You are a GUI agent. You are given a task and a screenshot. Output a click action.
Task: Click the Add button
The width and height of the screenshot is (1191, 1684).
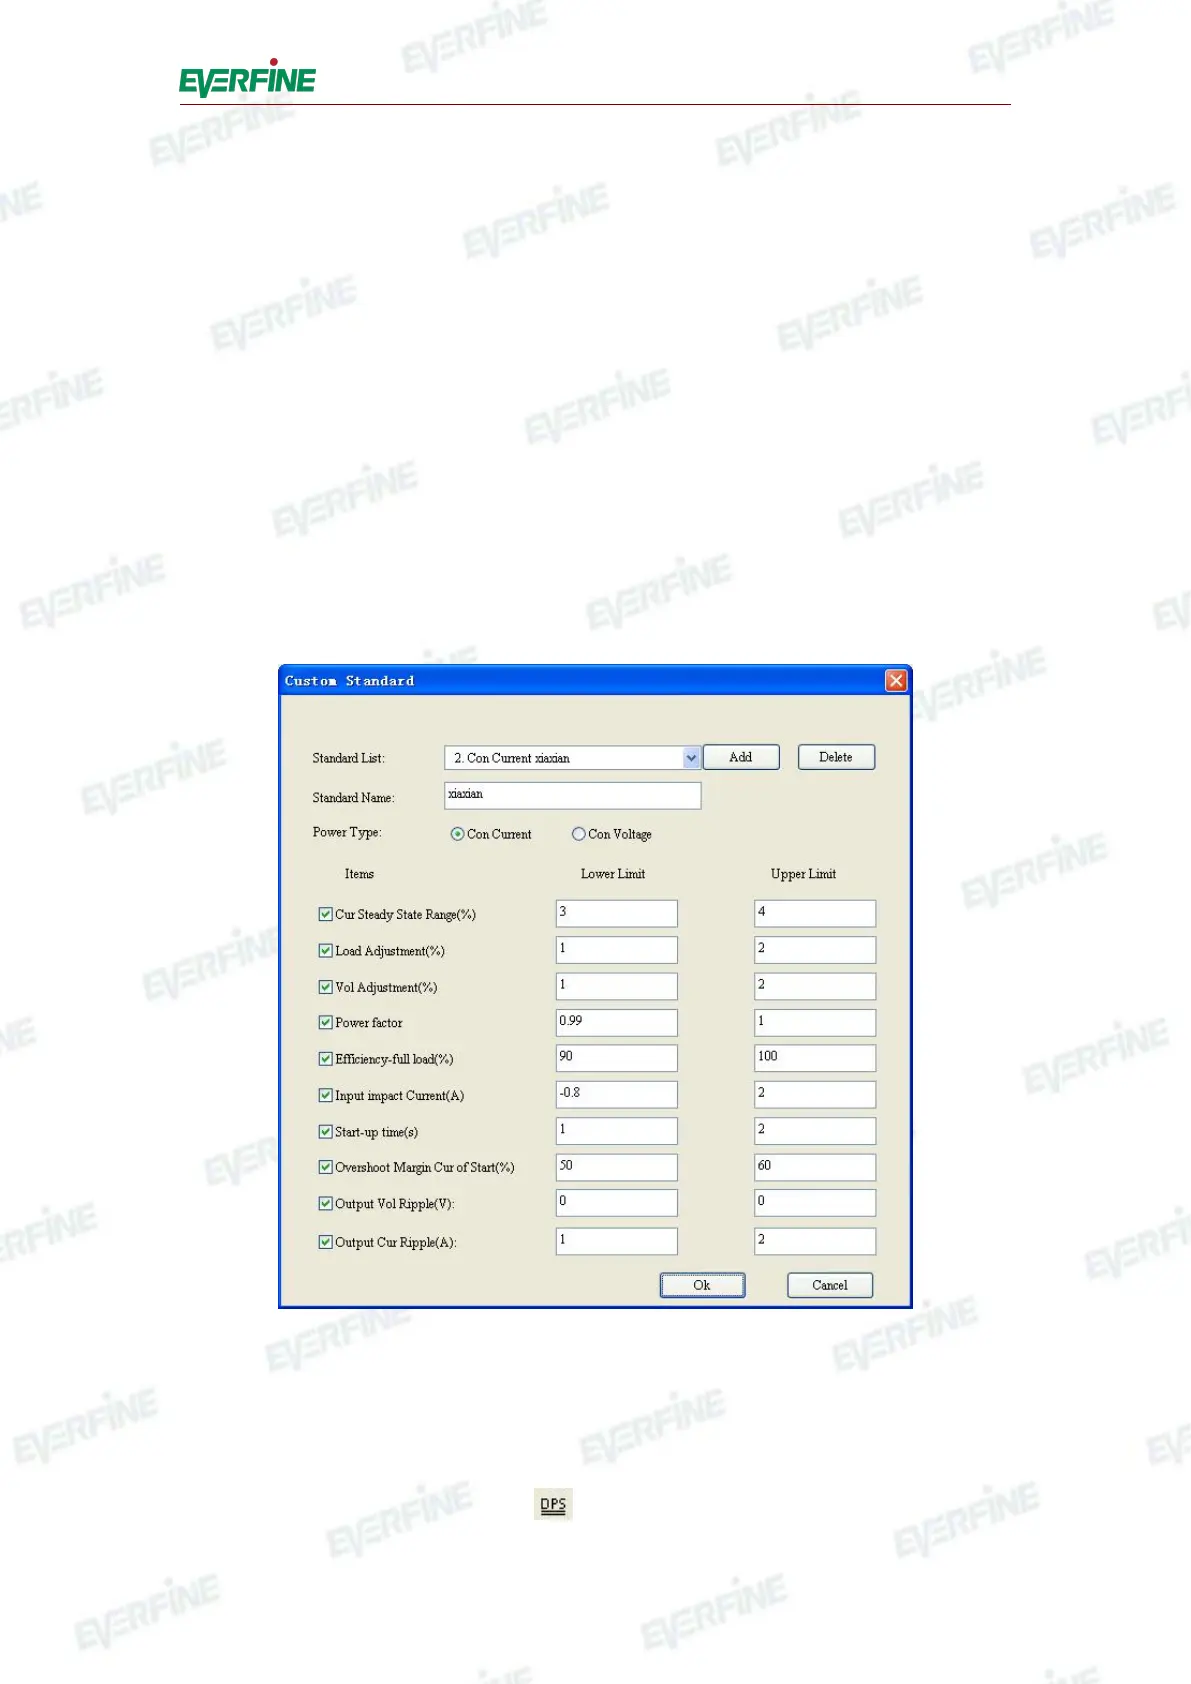741,757
